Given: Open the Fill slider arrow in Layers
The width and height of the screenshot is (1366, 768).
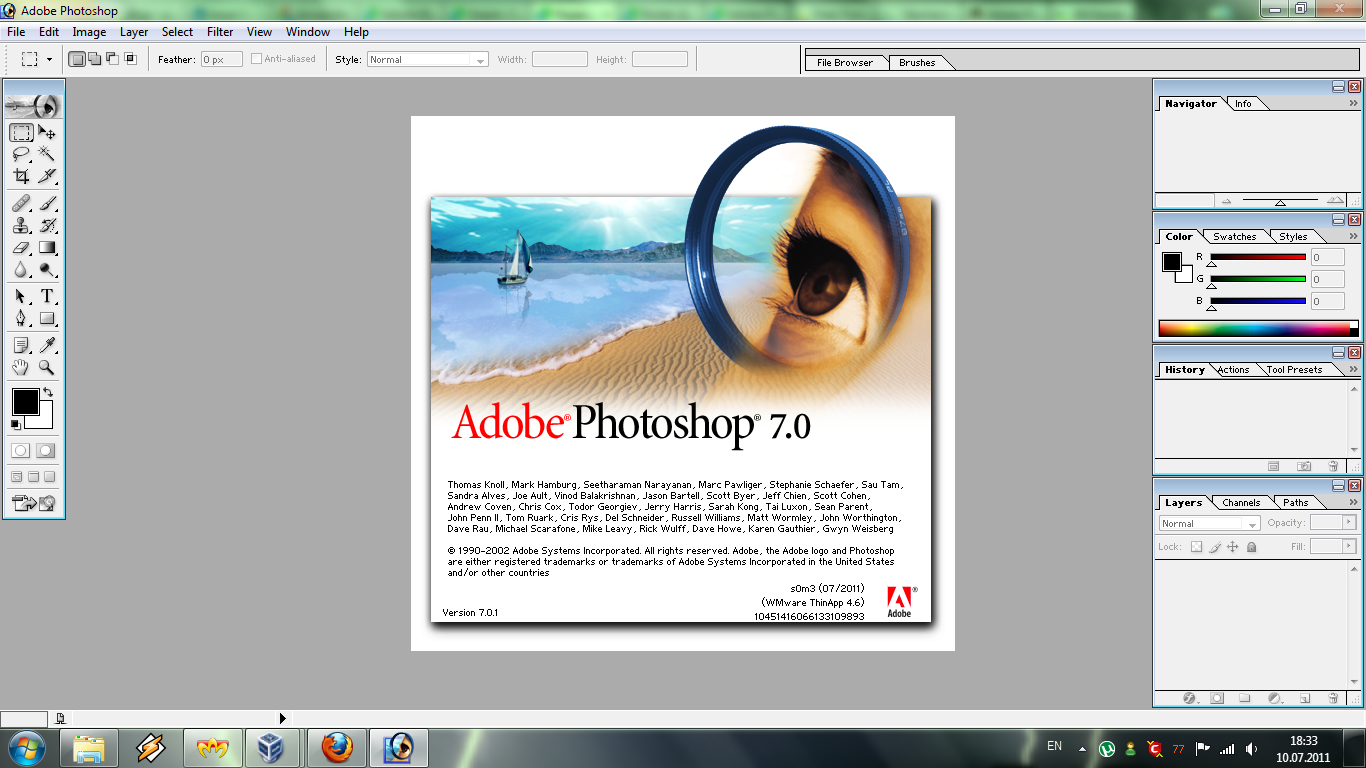Looking at the screenshot, I should click(1349, 546).
